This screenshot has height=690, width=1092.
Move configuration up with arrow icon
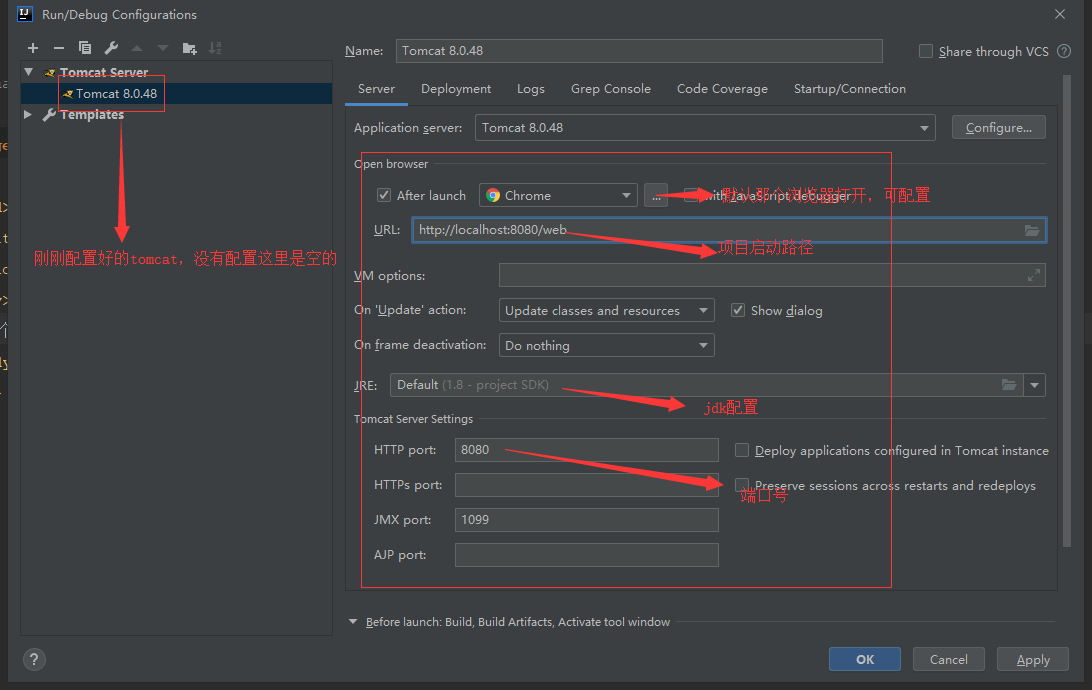click(137, 48)
